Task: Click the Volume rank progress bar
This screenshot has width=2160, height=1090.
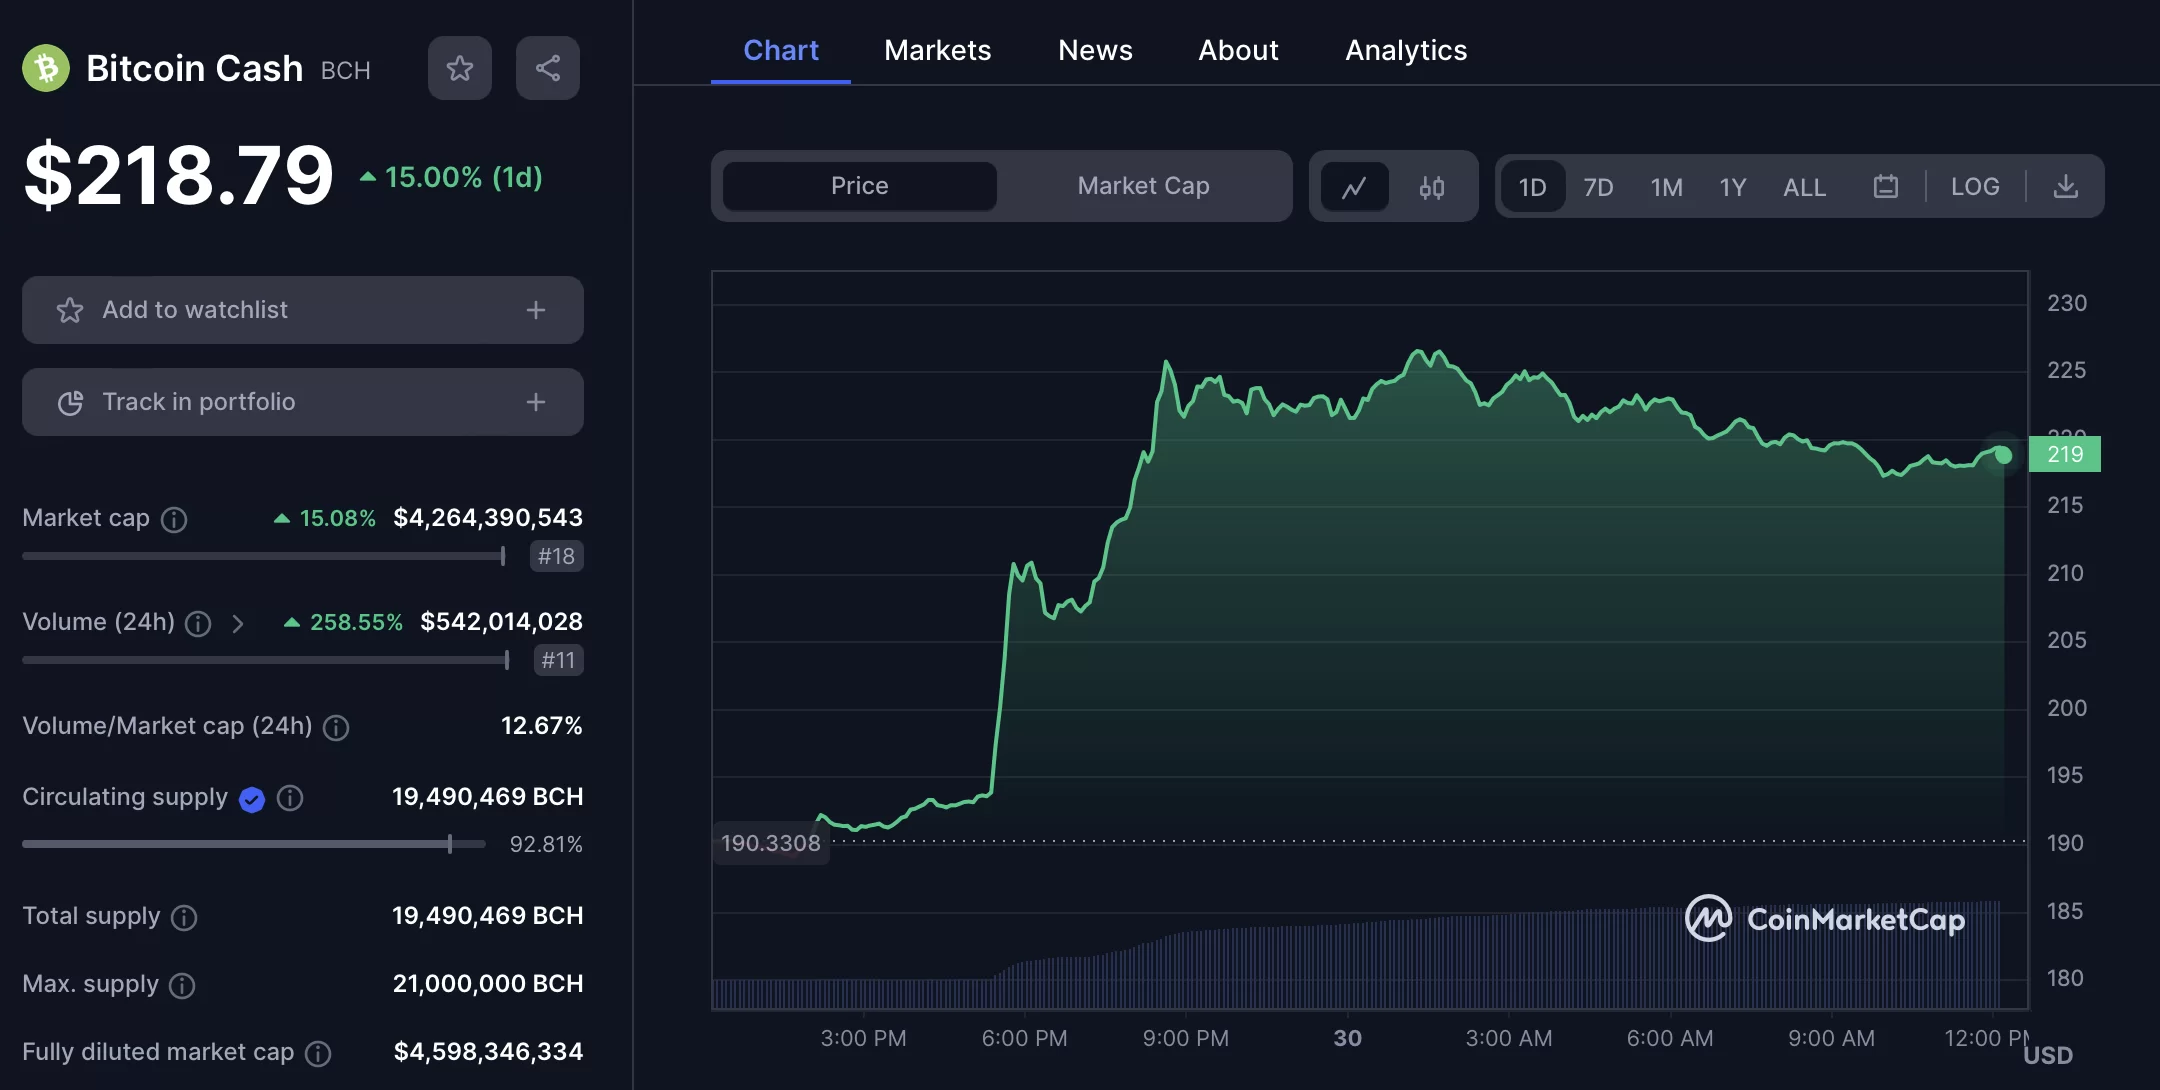Action: [266, 660]
